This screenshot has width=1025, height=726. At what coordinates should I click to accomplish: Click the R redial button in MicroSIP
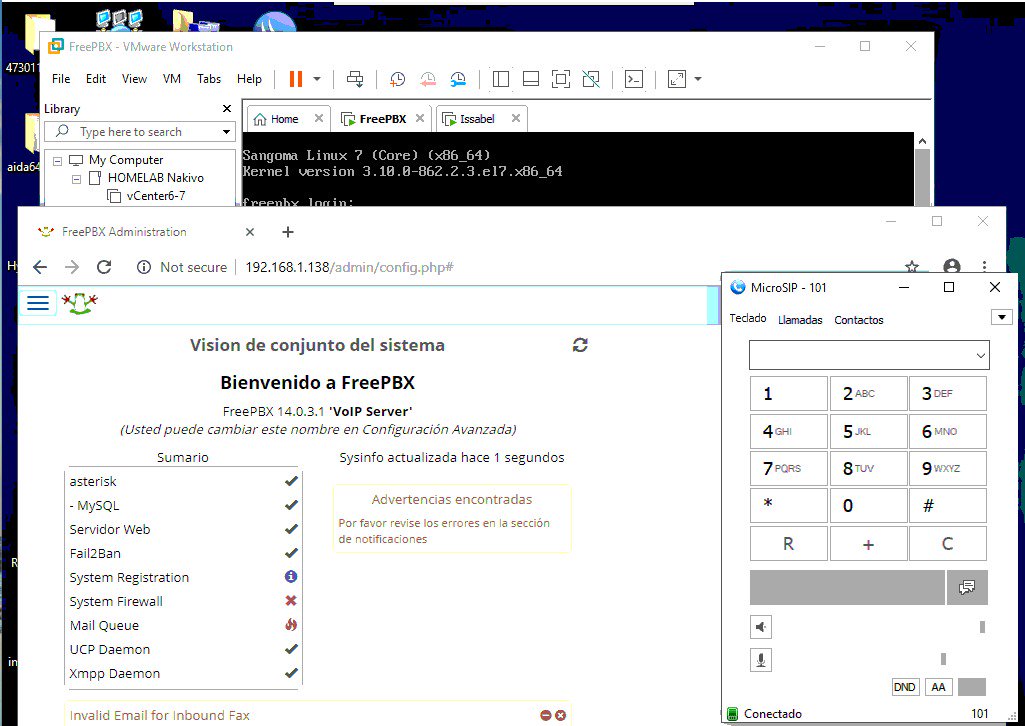788,544
